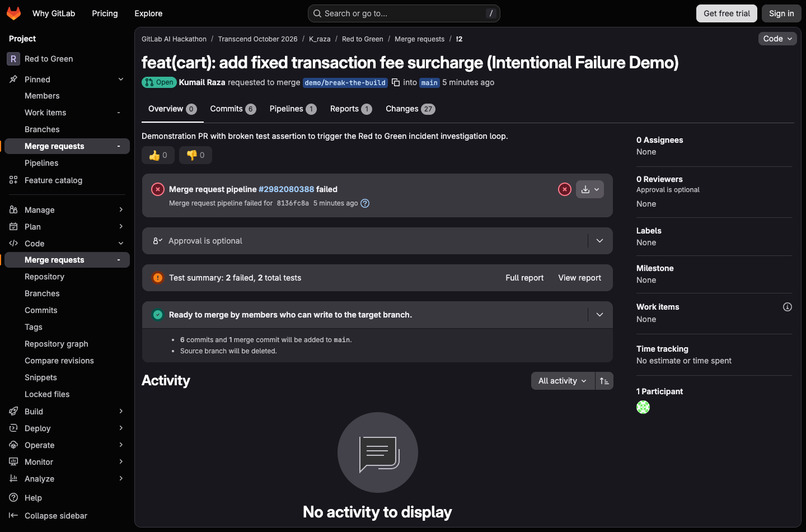The width and height of the screenshot is (806, 532).
Task: Open Tags in the sidebar
Action: click(x=33, y=327)
